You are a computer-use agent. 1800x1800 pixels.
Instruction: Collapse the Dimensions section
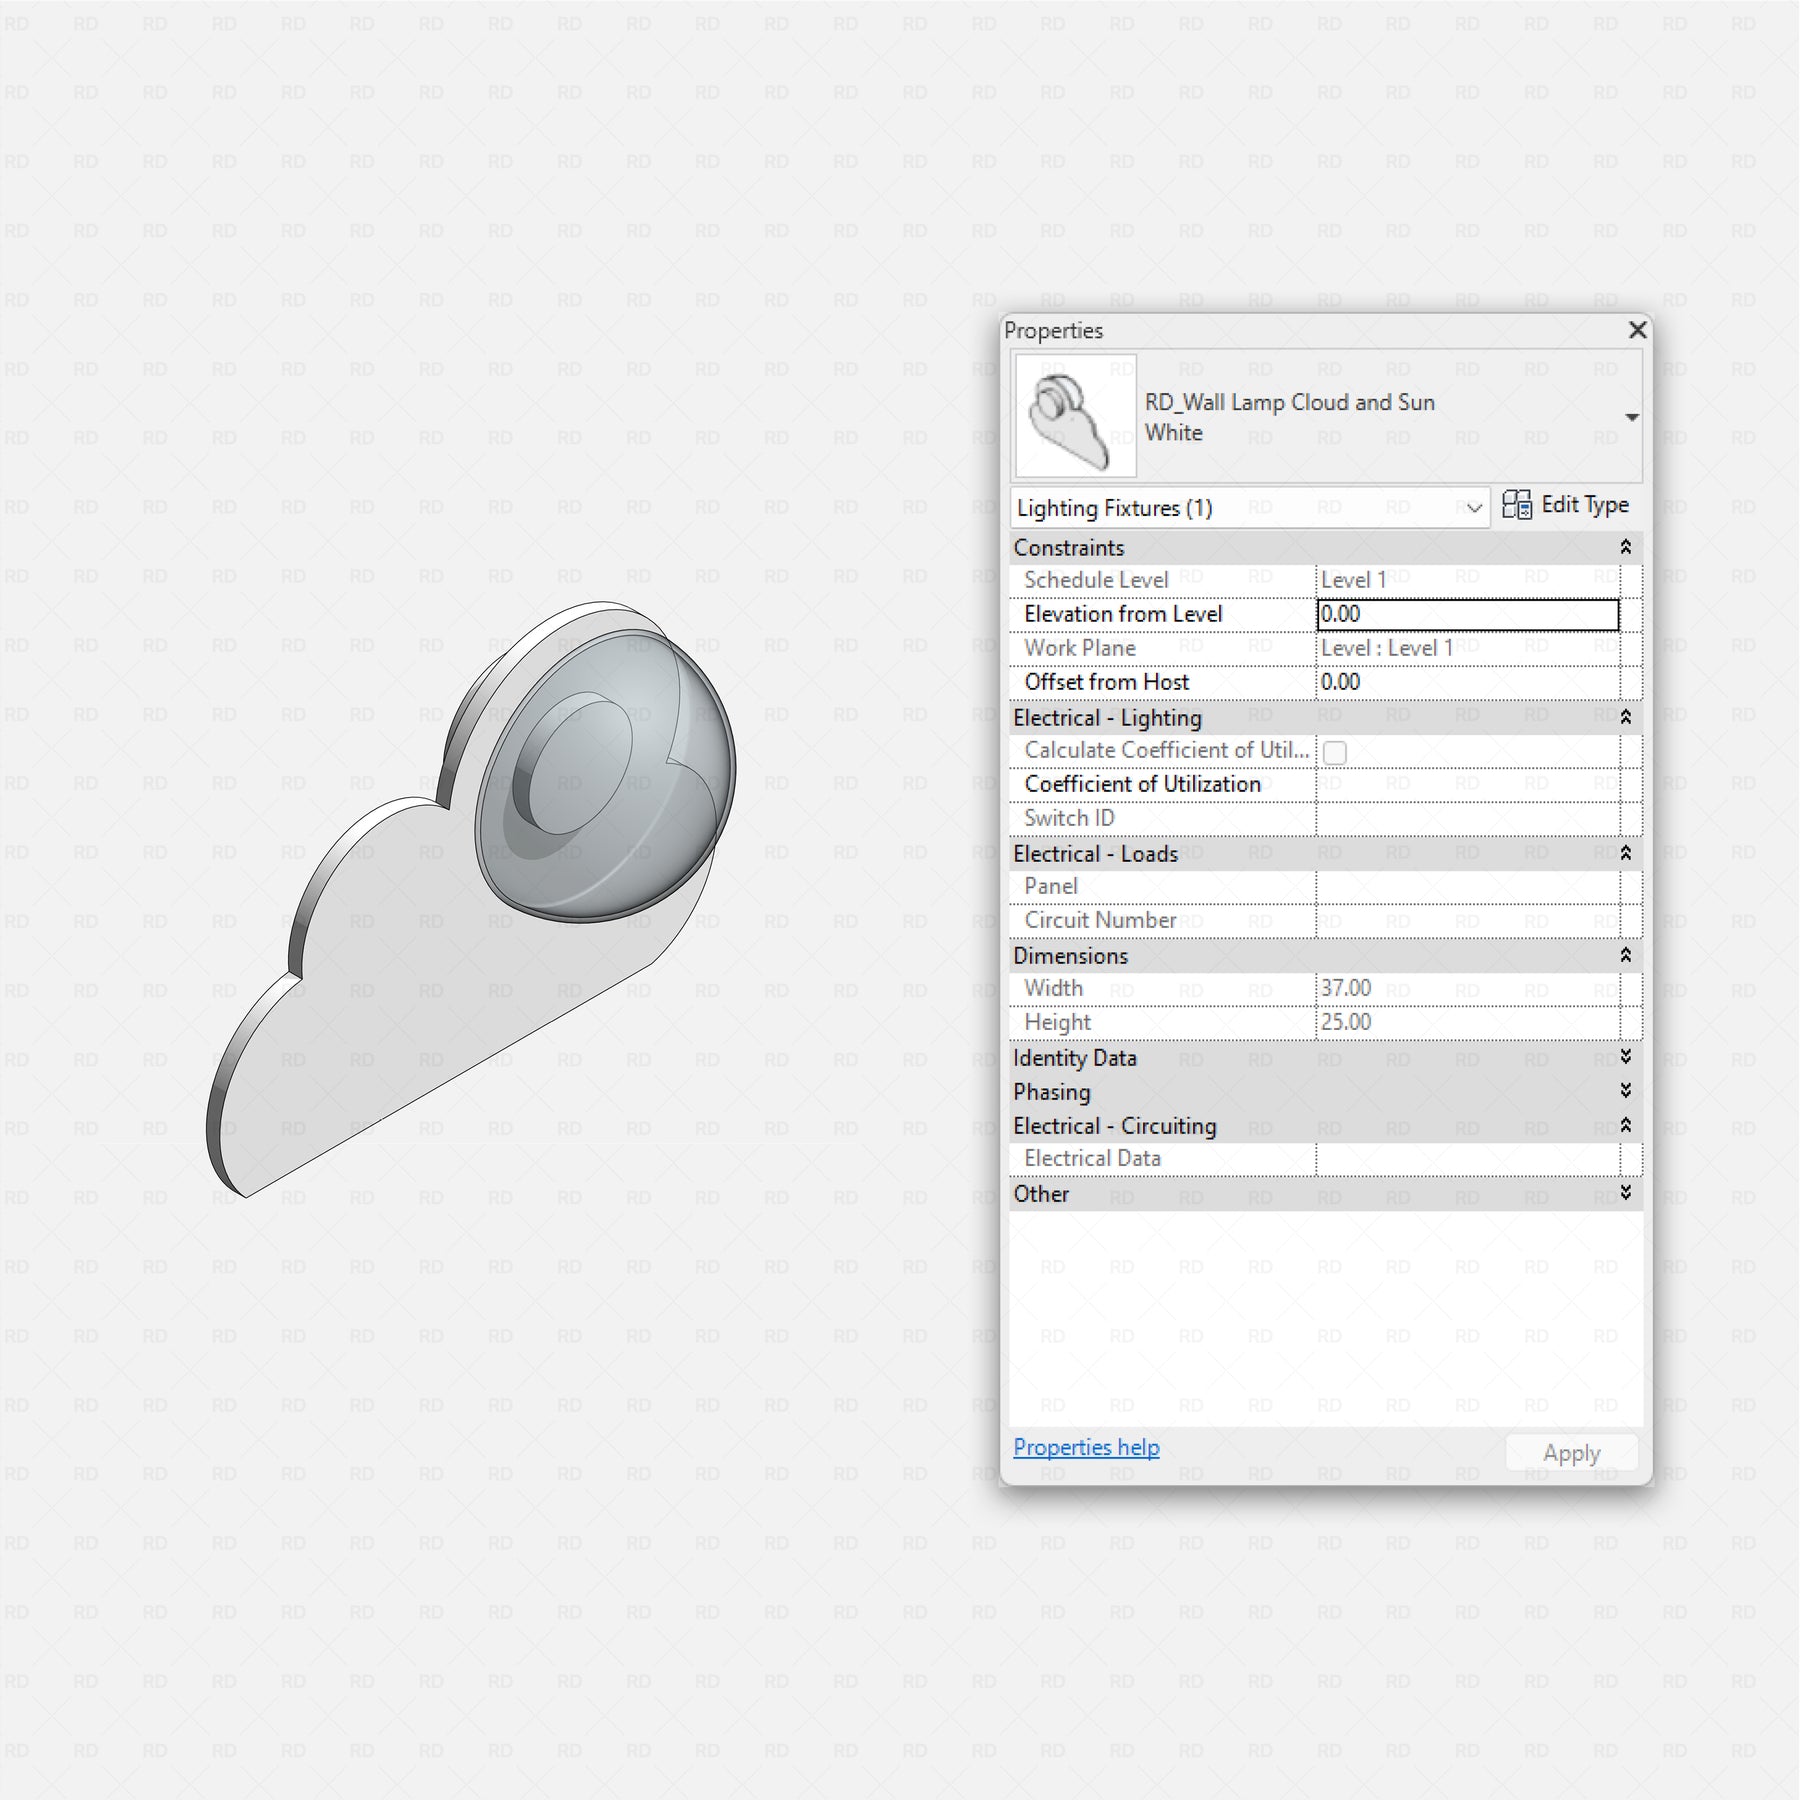click(1625, 955)
